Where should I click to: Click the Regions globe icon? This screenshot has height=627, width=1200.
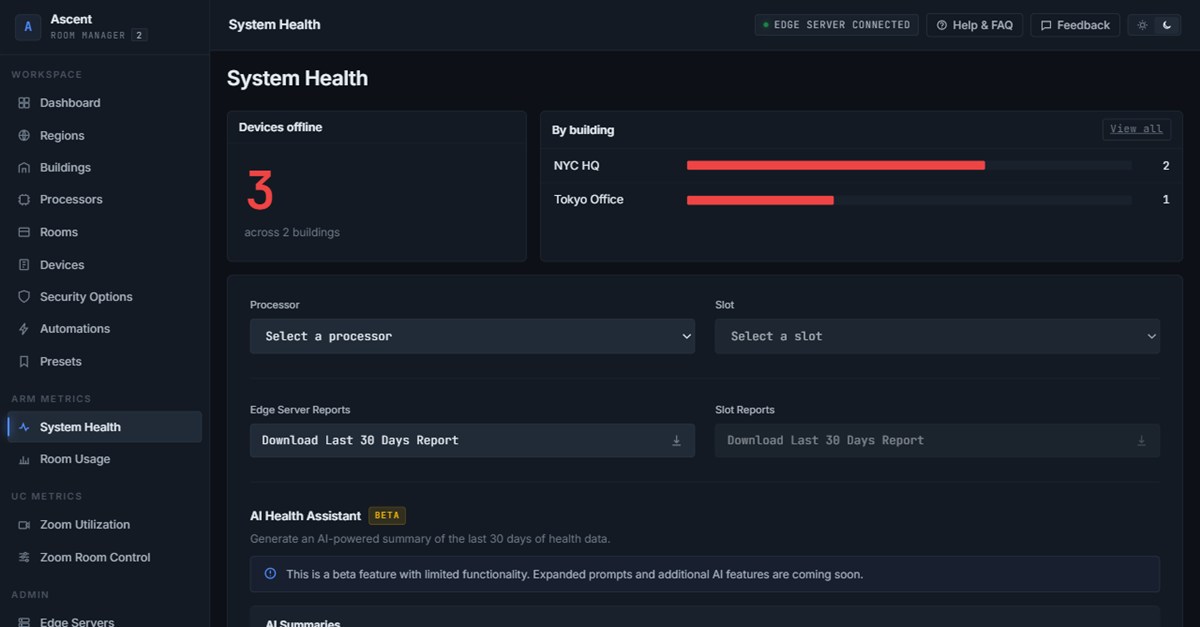tap(24, 136)
